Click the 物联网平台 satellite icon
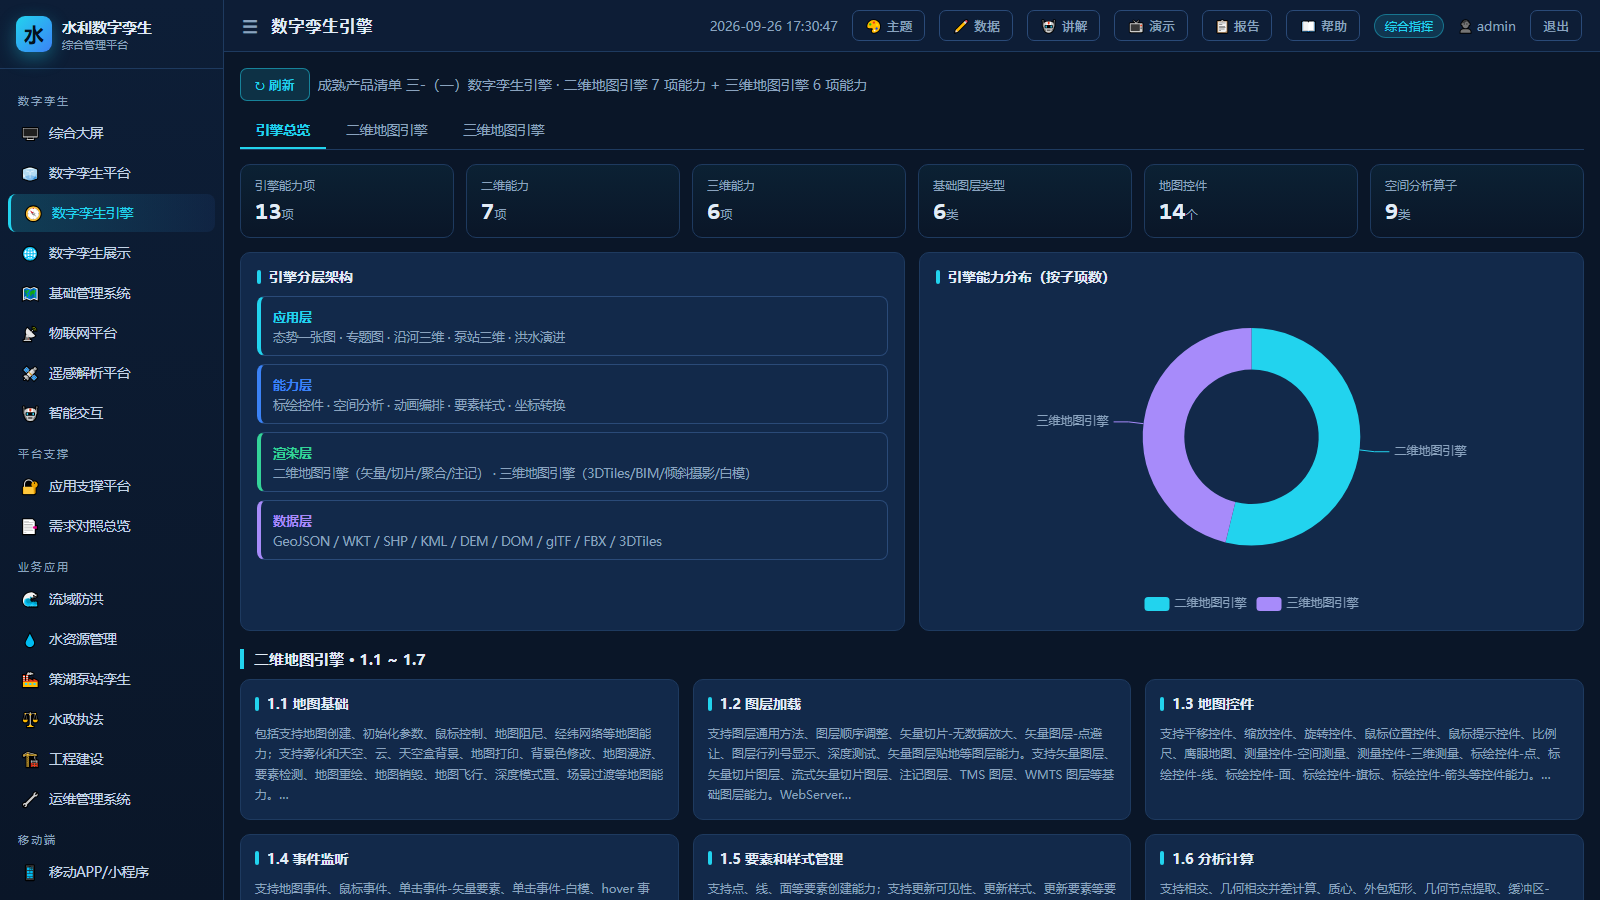Image resolution: width=1600 pixels, height=900 pixels. click(x=30, y=334)
